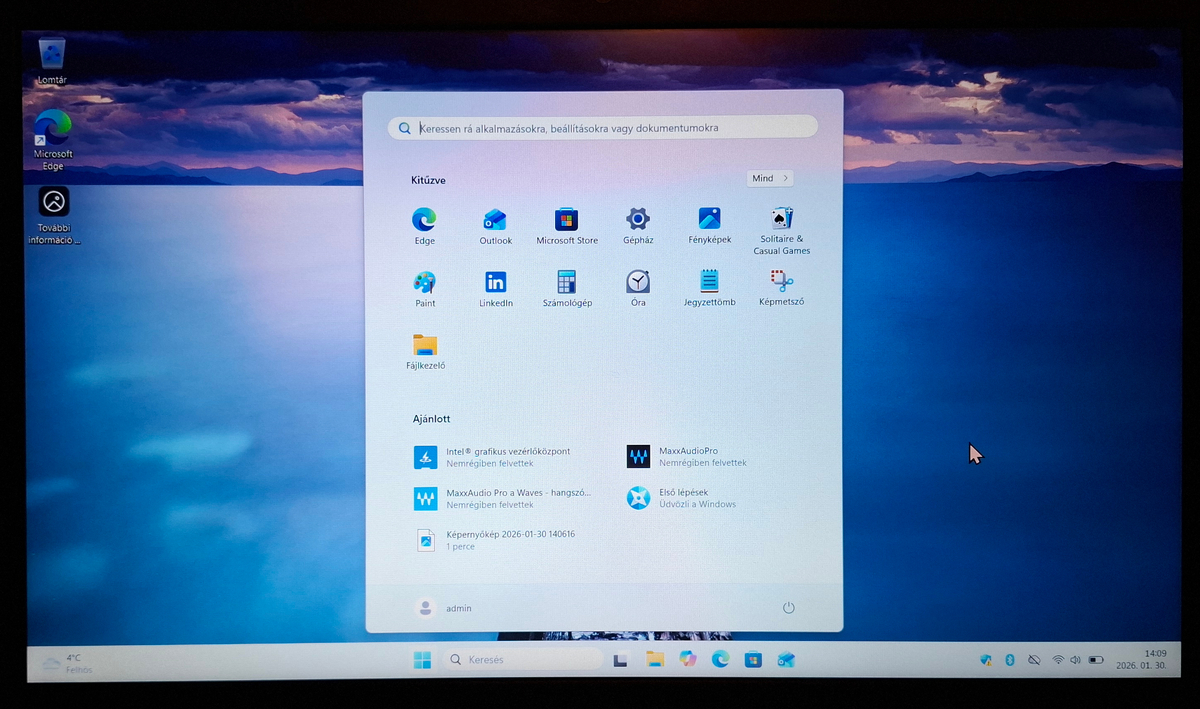
Task: Click Start menu search field
Action: tap(603, 128)
